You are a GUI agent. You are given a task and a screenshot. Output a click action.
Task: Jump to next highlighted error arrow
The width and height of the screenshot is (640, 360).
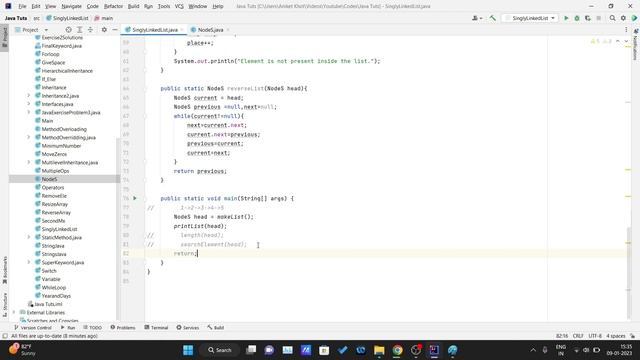(x=626, y=41)
